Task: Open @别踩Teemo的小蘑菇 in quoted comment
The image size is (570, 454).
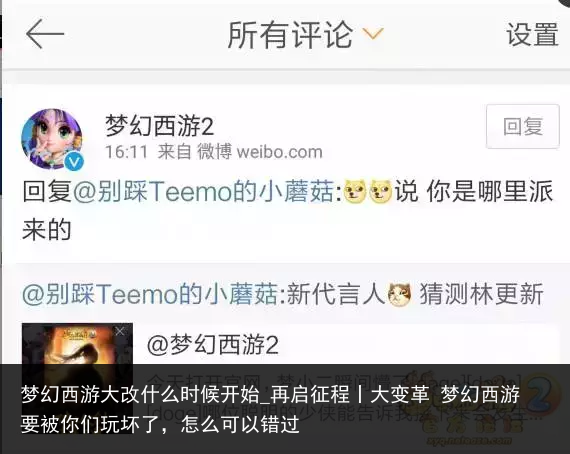Action: [x=150, y=294]
